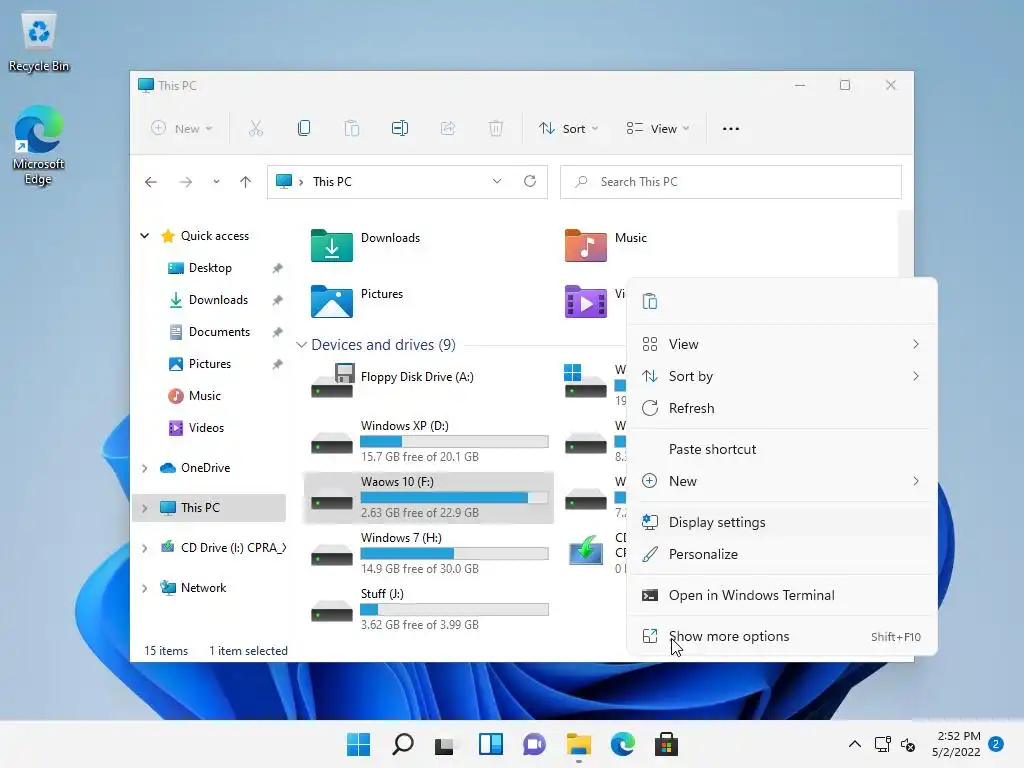This screenshot has width=1024, height=768.
Task: Choose Refresh in context menu
Action: tap(782, 408)
